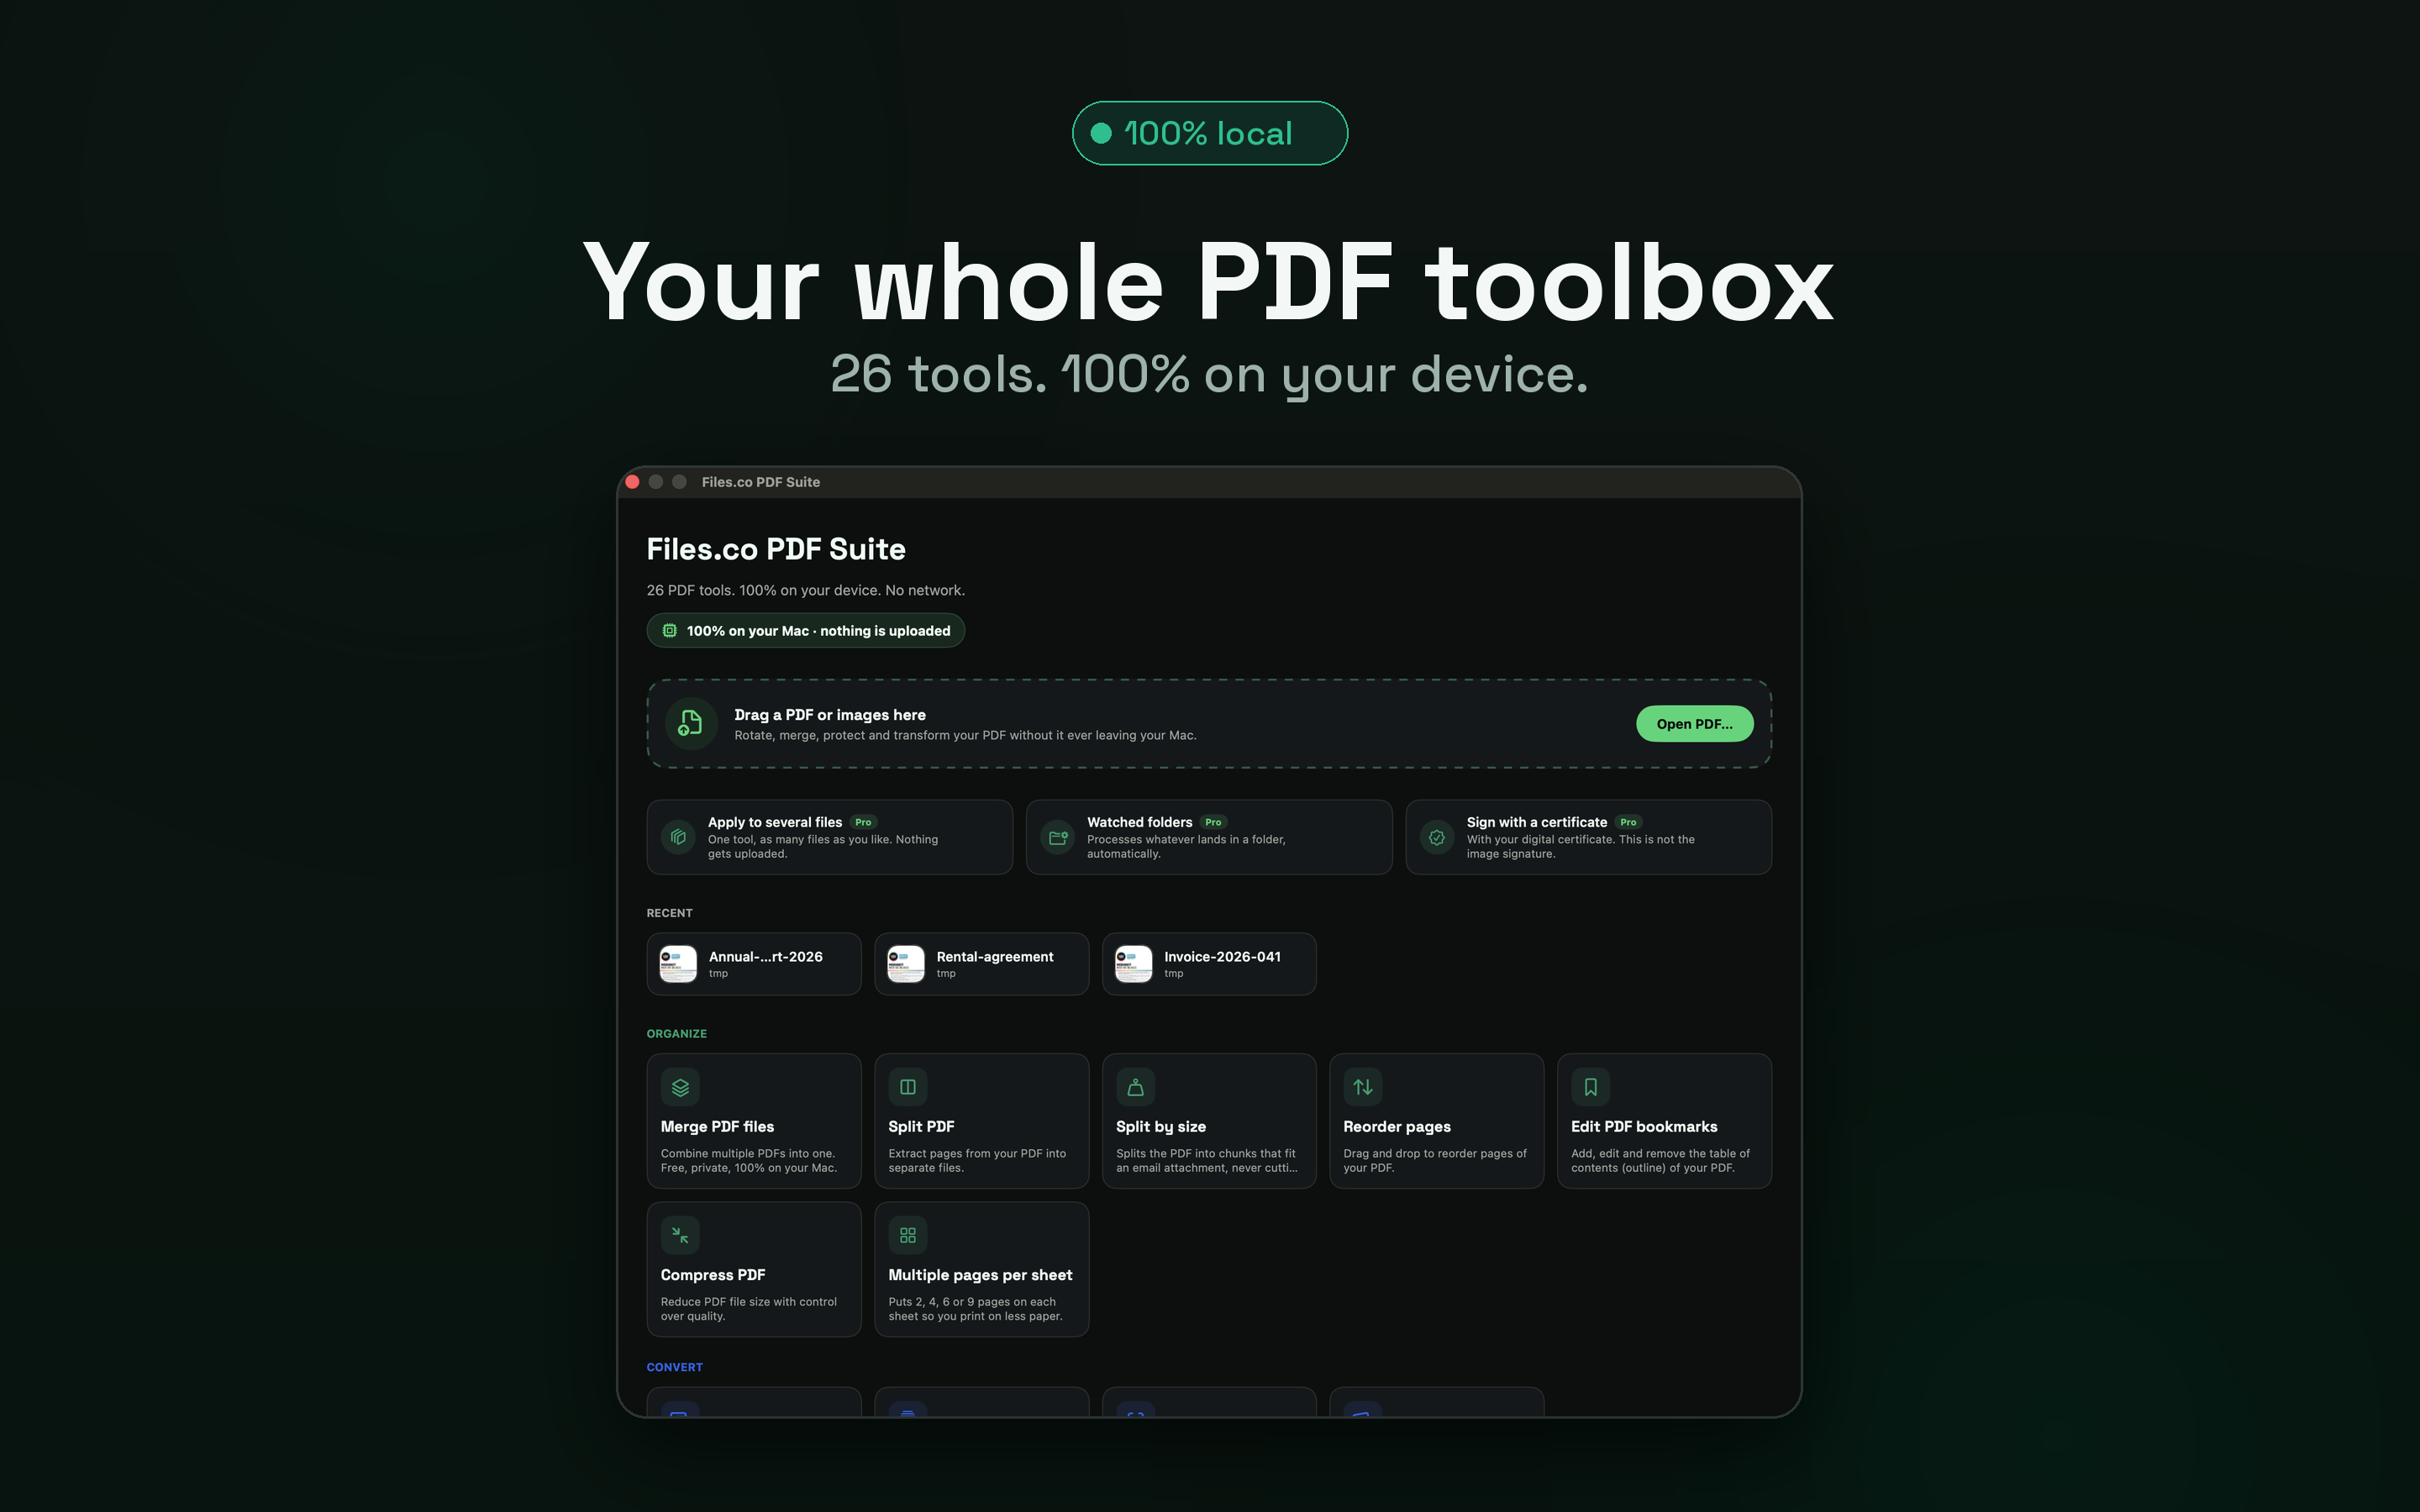The height and width of the screenshot is (1512, 2420).
Task: Click the Apply to several files icon
Action: [x=678, y=837]
